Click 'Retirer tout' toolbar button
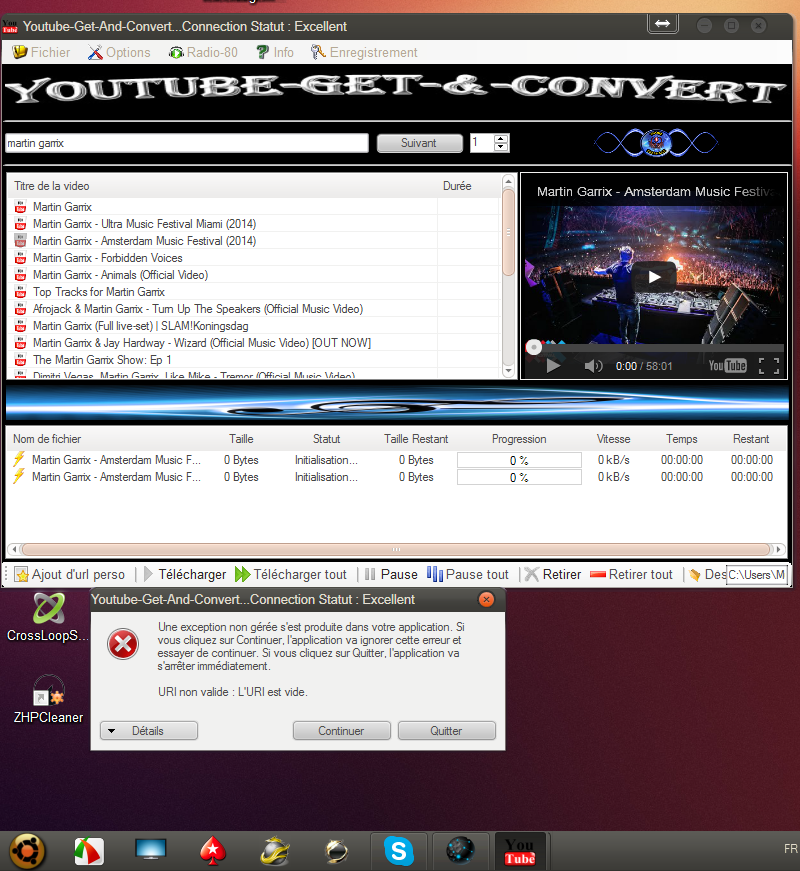This screenshot has height=871, width=800. (x=631, y=574)
